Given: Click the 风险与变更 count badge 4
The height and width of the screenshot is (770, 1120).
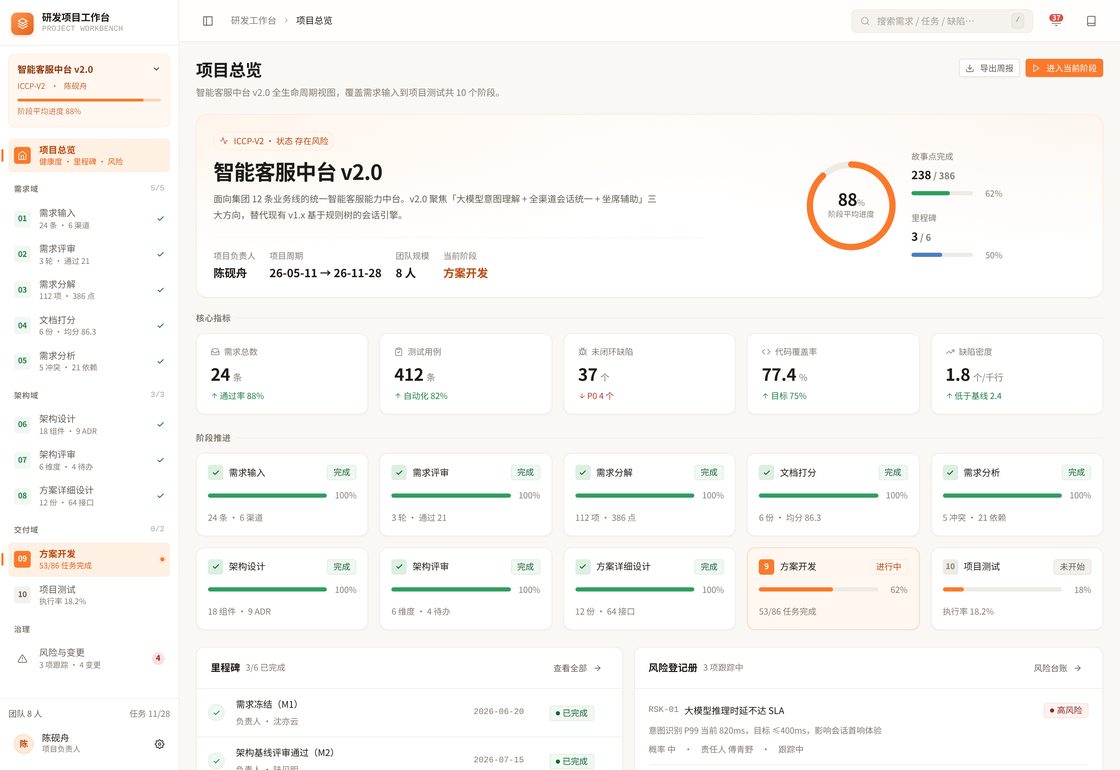Looking at the screenshot, I should click(x=158, y=659).
